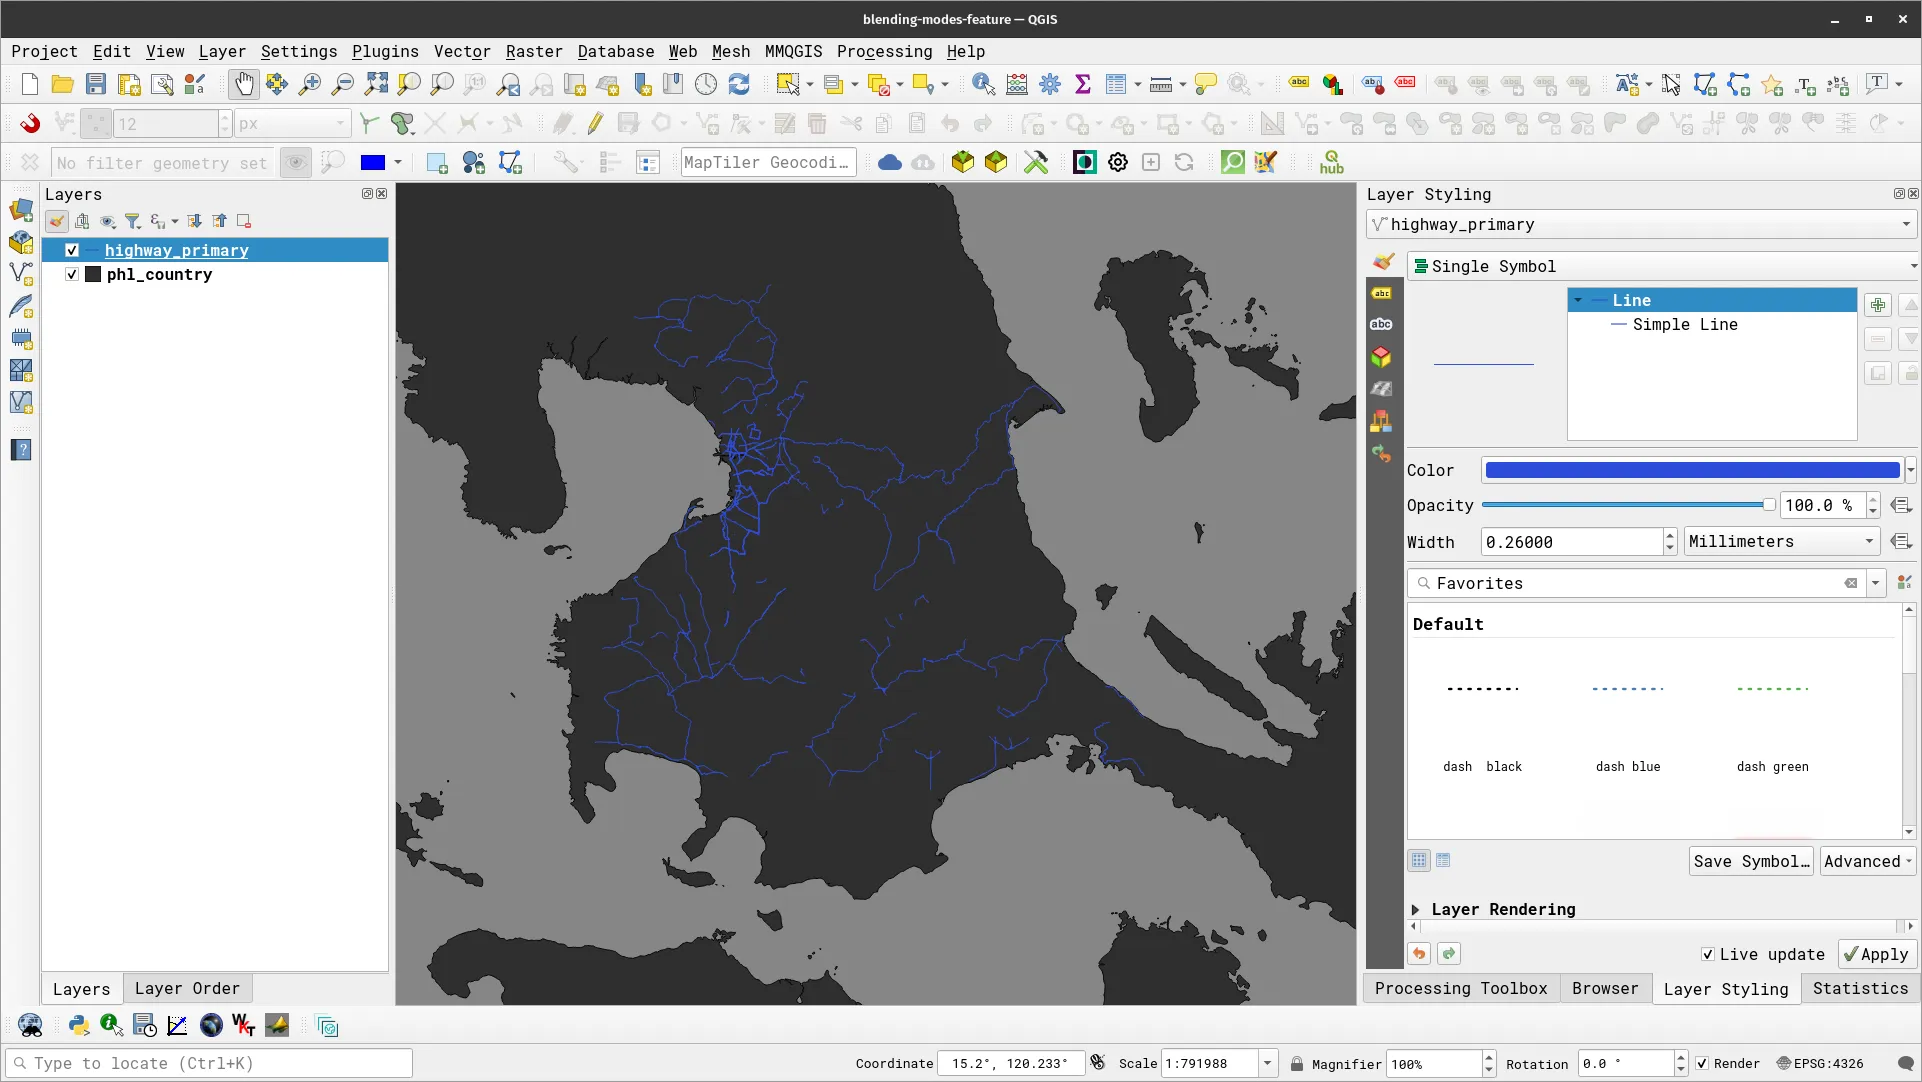Toggle the Live update checkbox
Image resolution: width=1922 pixels, height=1082 pixels.
[1708, 954]
